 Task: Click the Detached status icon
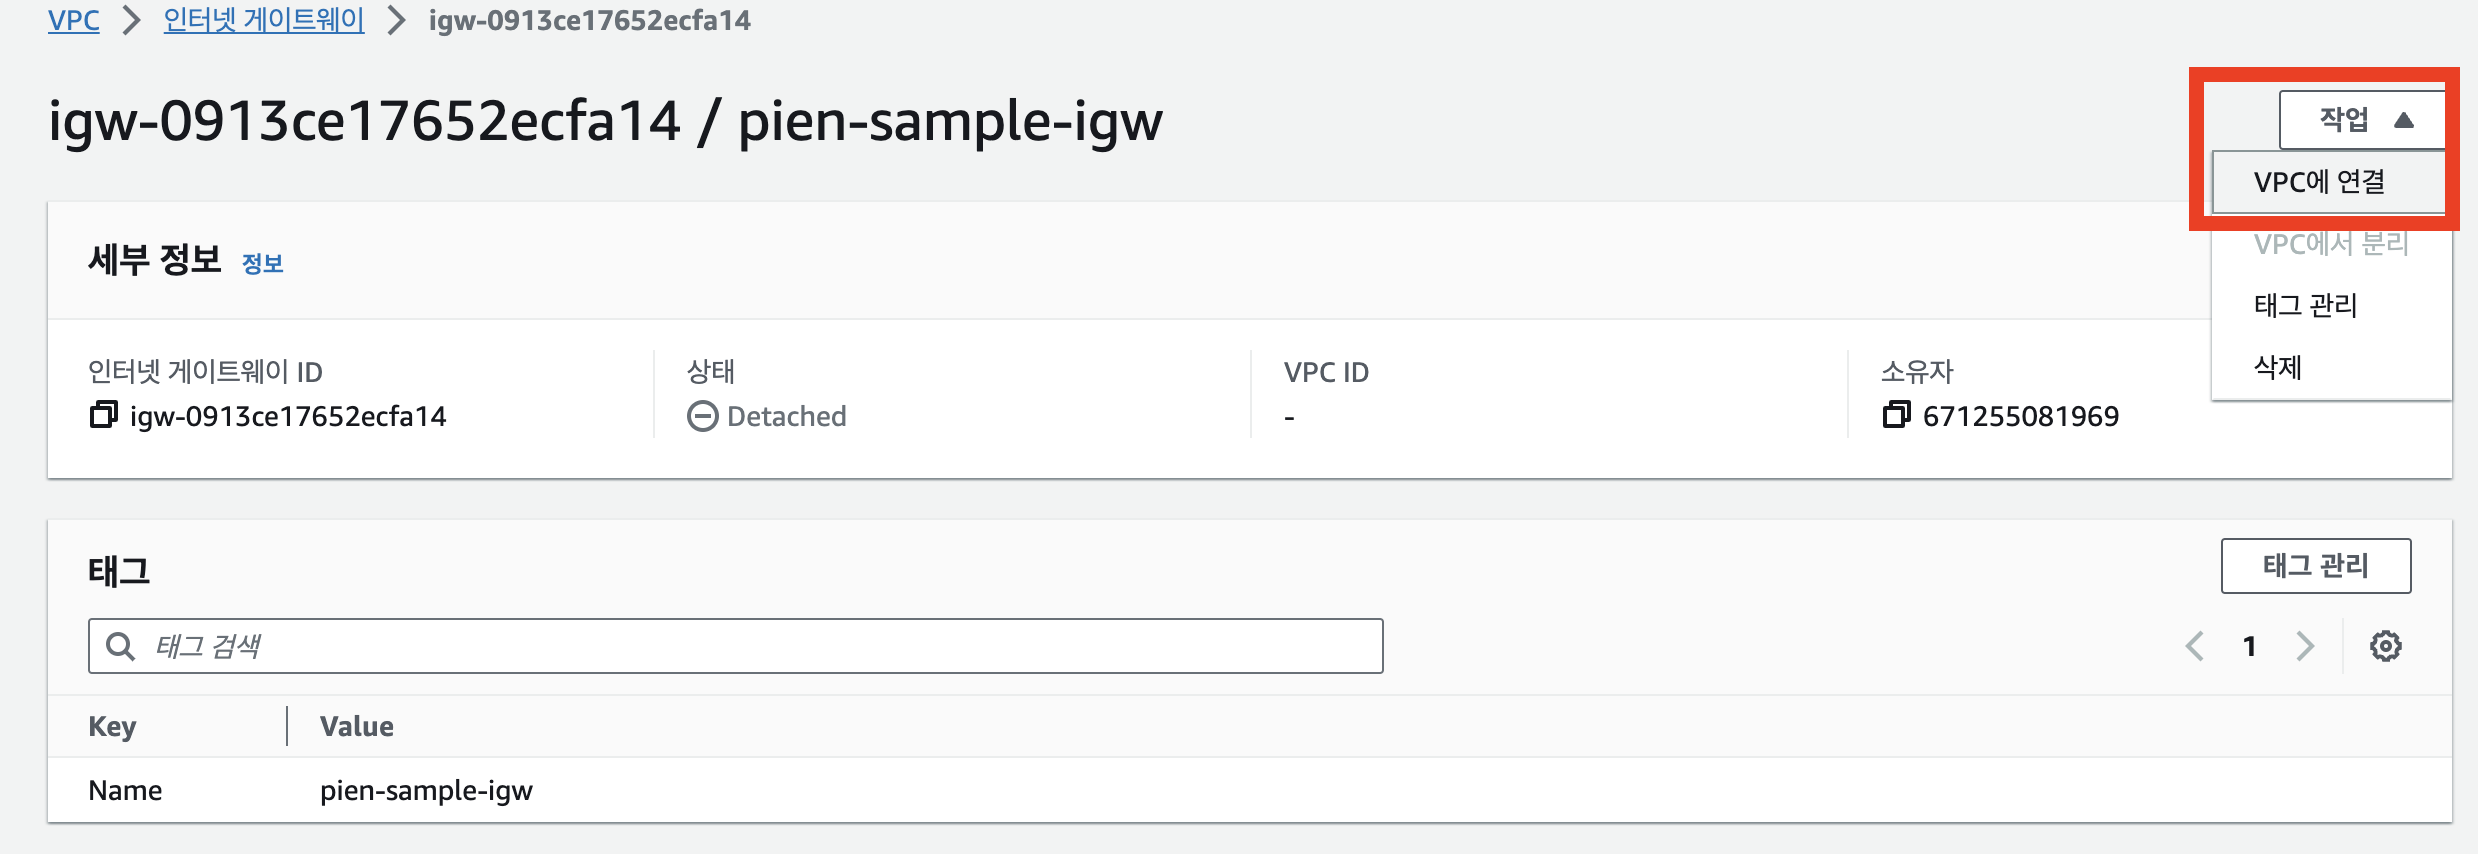click(x=703, y=416)
